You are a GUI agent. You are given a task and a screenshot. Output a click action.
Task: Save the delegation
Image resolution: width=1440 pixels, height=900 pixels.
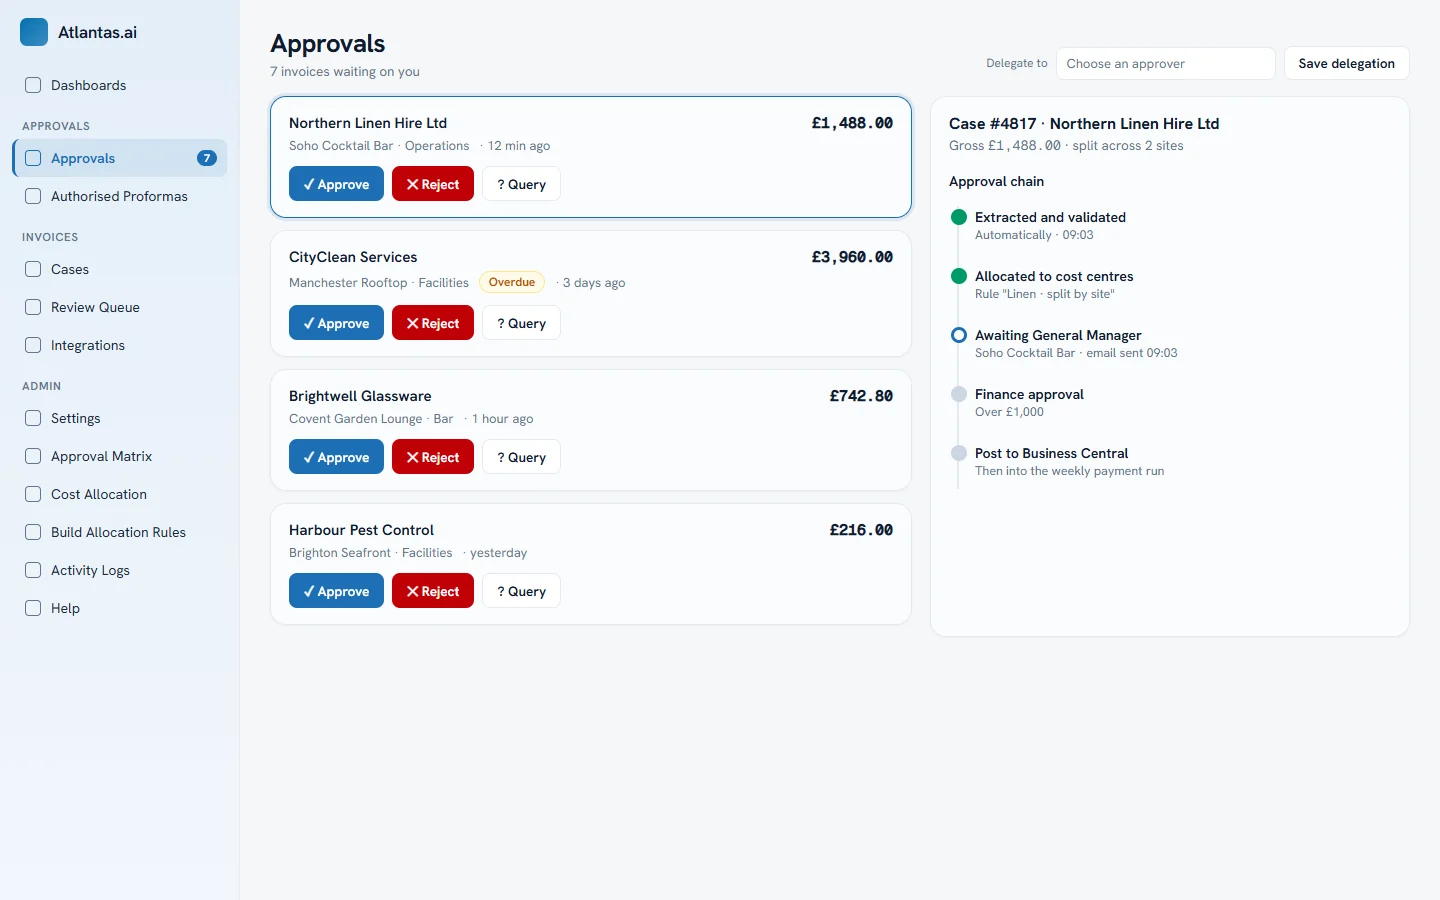pyautogui.click(x=1346, y=63)
